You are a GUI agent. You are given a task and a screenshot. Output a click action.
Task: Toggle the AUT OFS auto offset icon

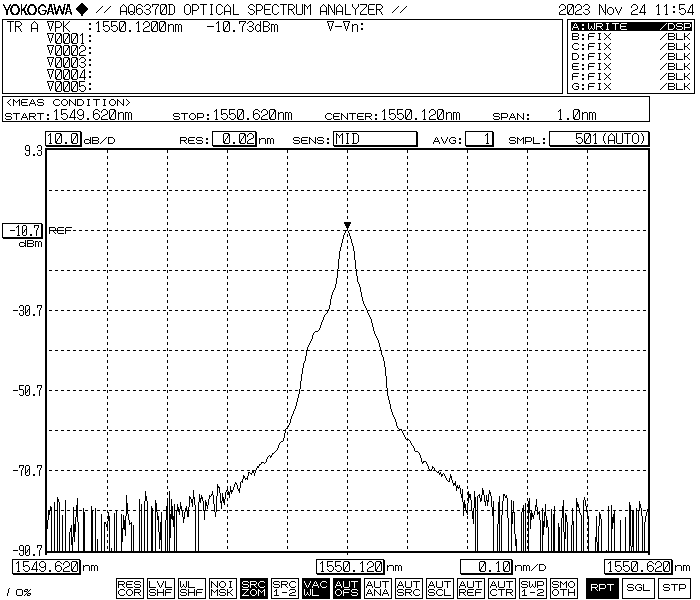346,588
